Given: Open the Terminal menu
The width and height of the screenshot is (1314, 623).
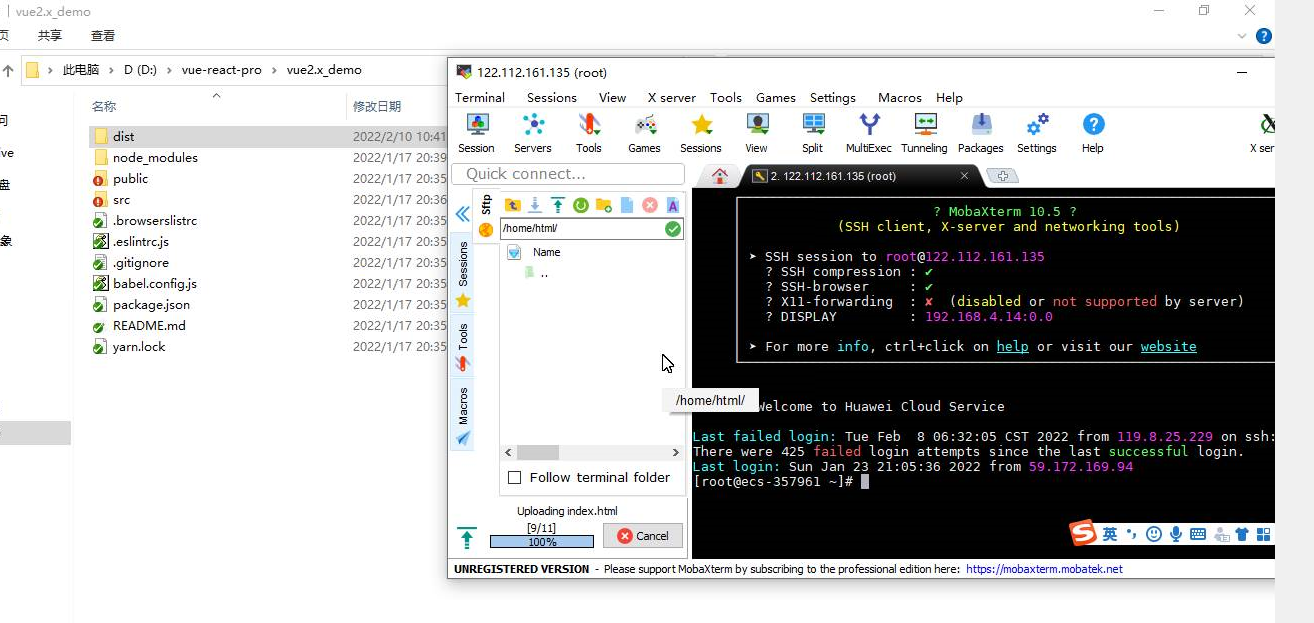Looking at the screenshot, I should pyautogui.click(x=480, y=97).
